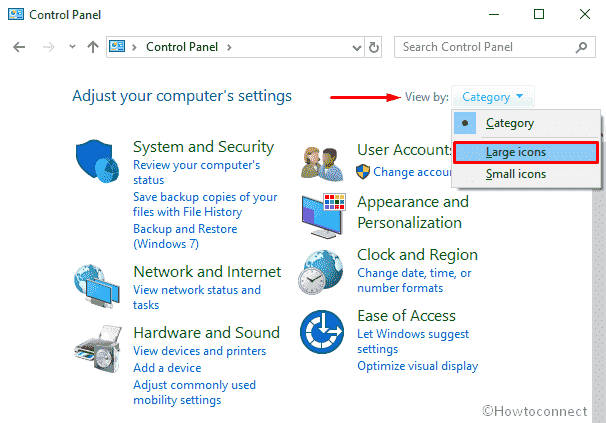Open System and Security category
Viewport: 606px width, 423px height.
[x=203, y=147]
